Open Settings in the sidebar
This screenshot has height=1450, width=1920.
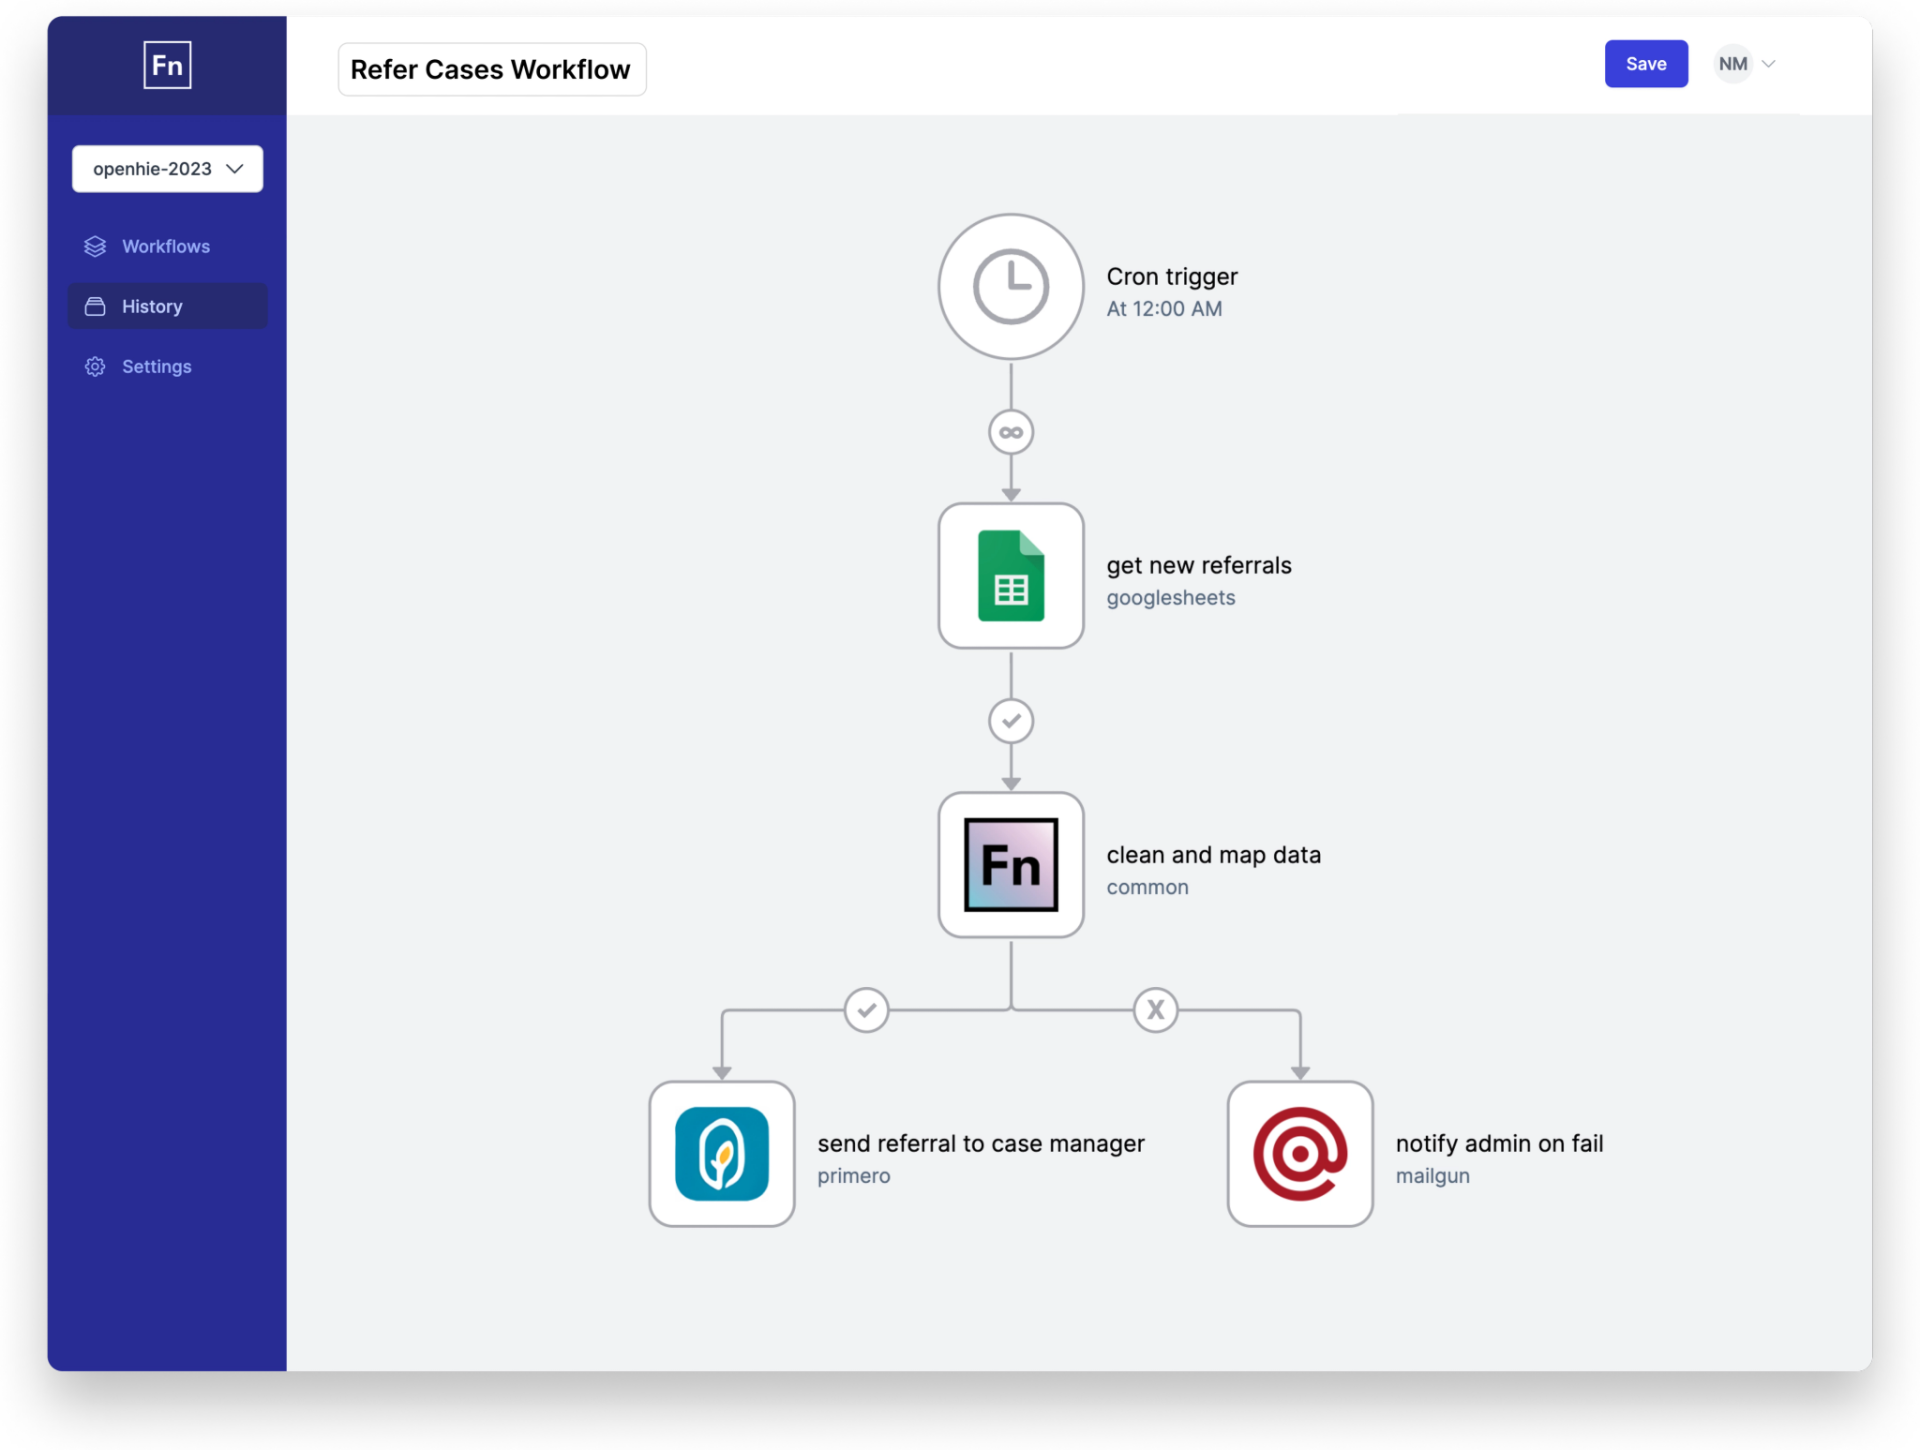pos(156,366)
